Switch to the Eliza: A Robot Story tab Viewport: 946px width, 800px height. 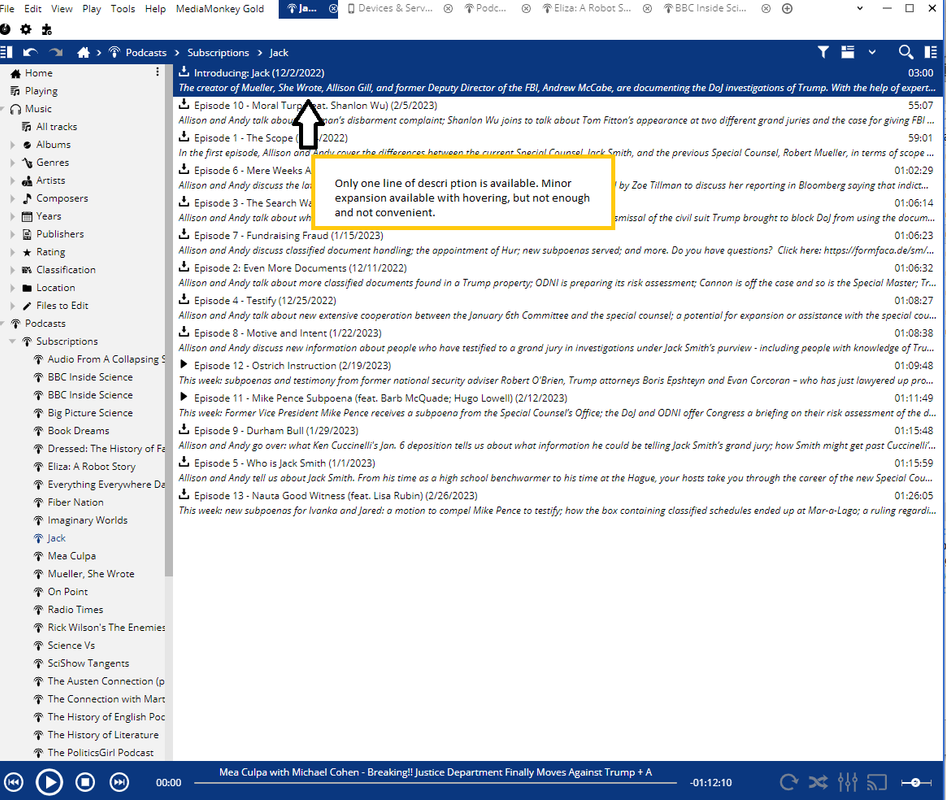click(x=587, y=8)
